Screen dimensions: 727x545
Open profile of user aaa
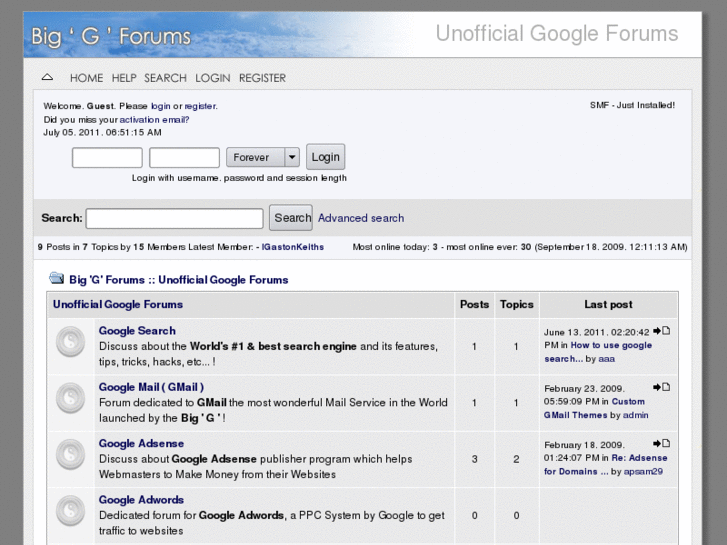(x=606, y=359)
